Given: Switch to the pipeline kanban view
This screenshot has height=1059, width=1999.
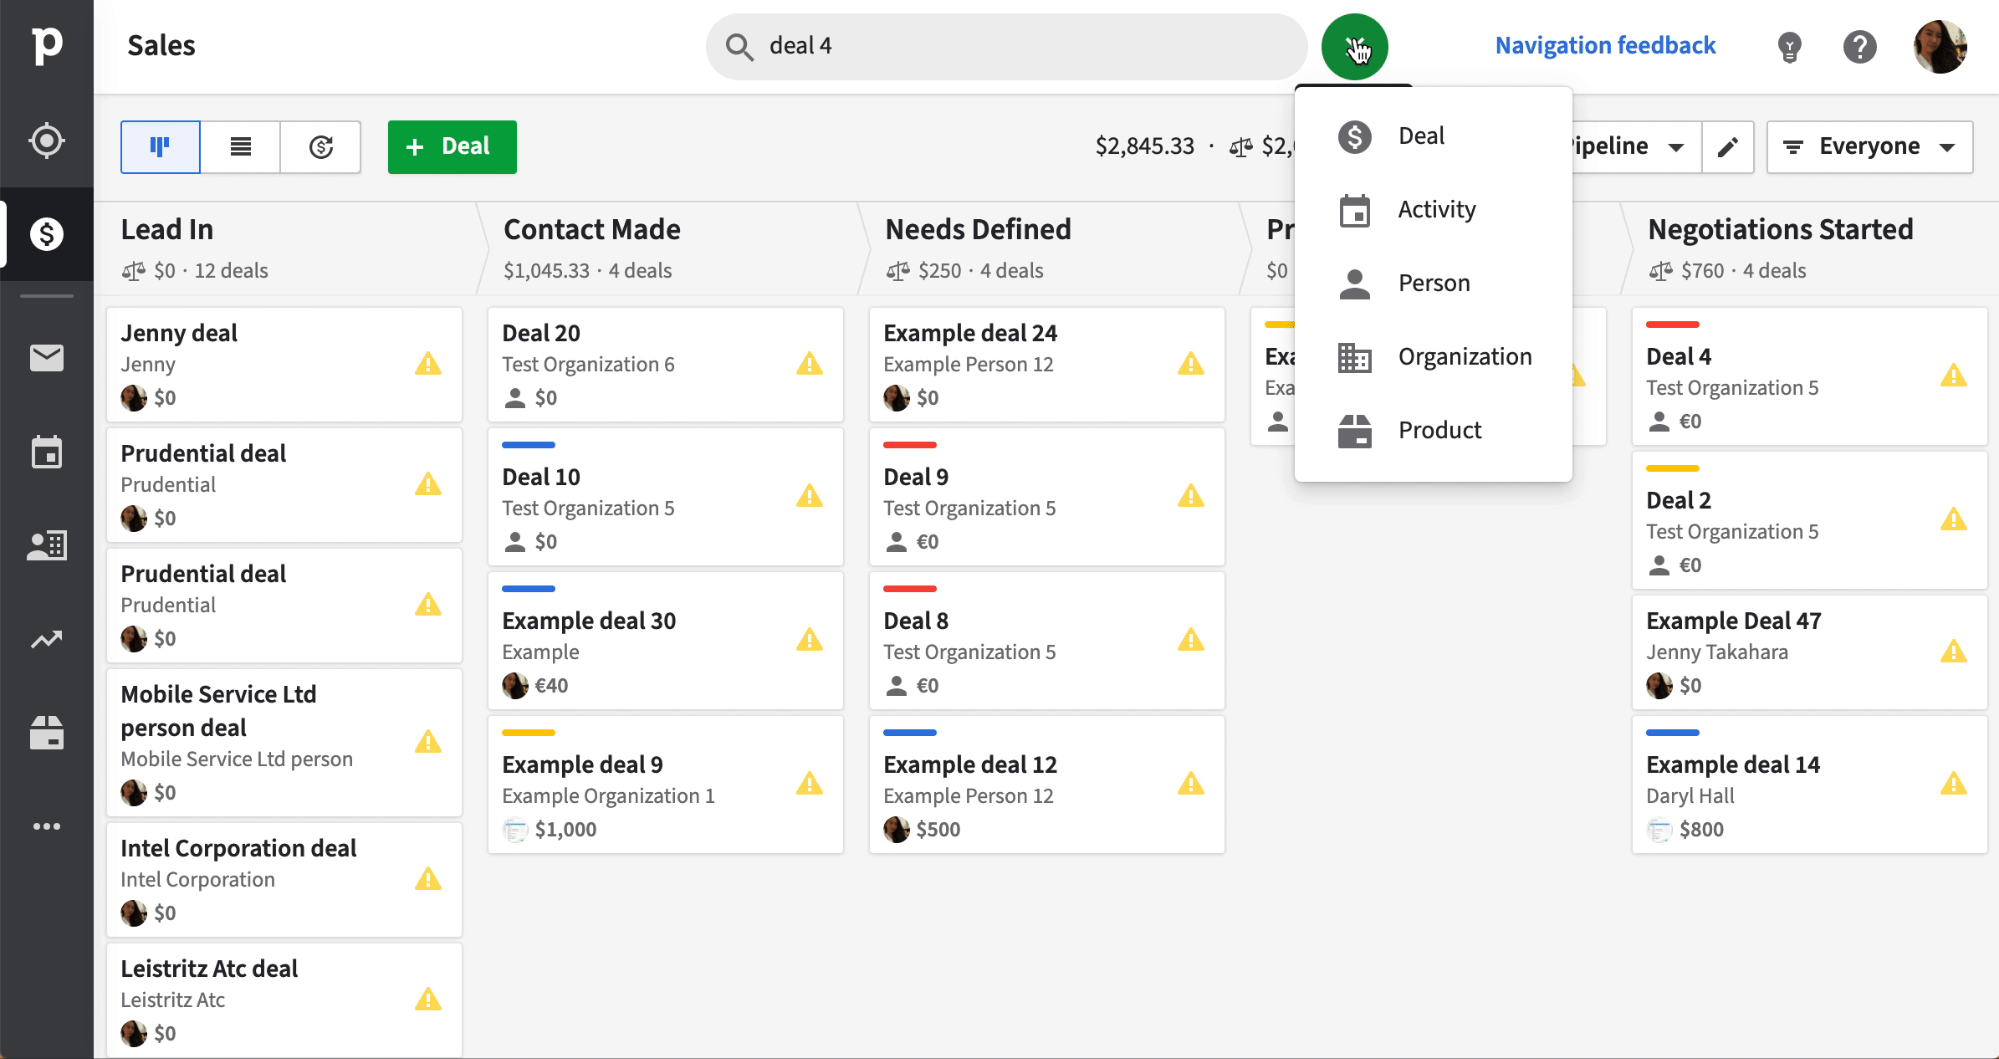Looking at the screenshot, I should click(160, 147).
